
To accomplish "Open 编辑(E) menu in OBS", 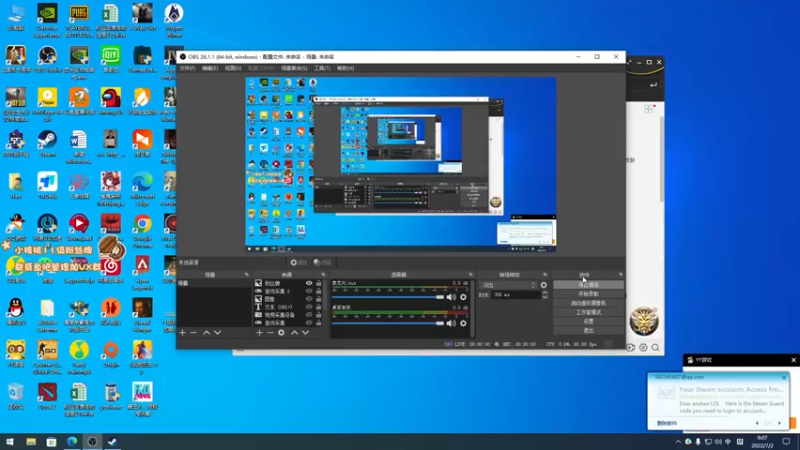I will (210, 68).
